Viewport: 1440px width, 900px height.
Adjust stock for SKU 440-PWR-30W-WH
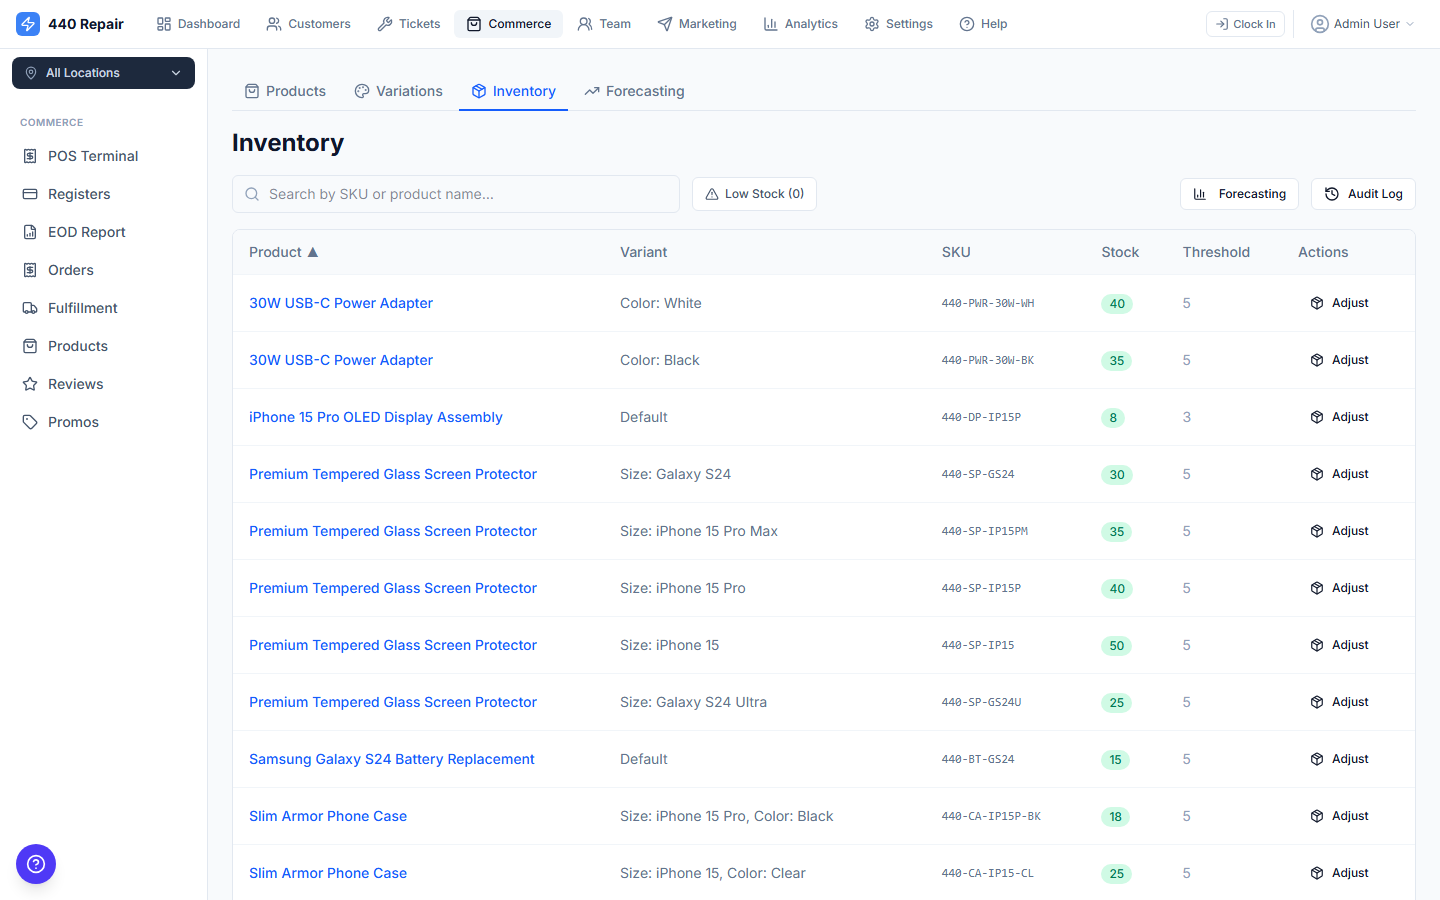(x=1339, y=302)
